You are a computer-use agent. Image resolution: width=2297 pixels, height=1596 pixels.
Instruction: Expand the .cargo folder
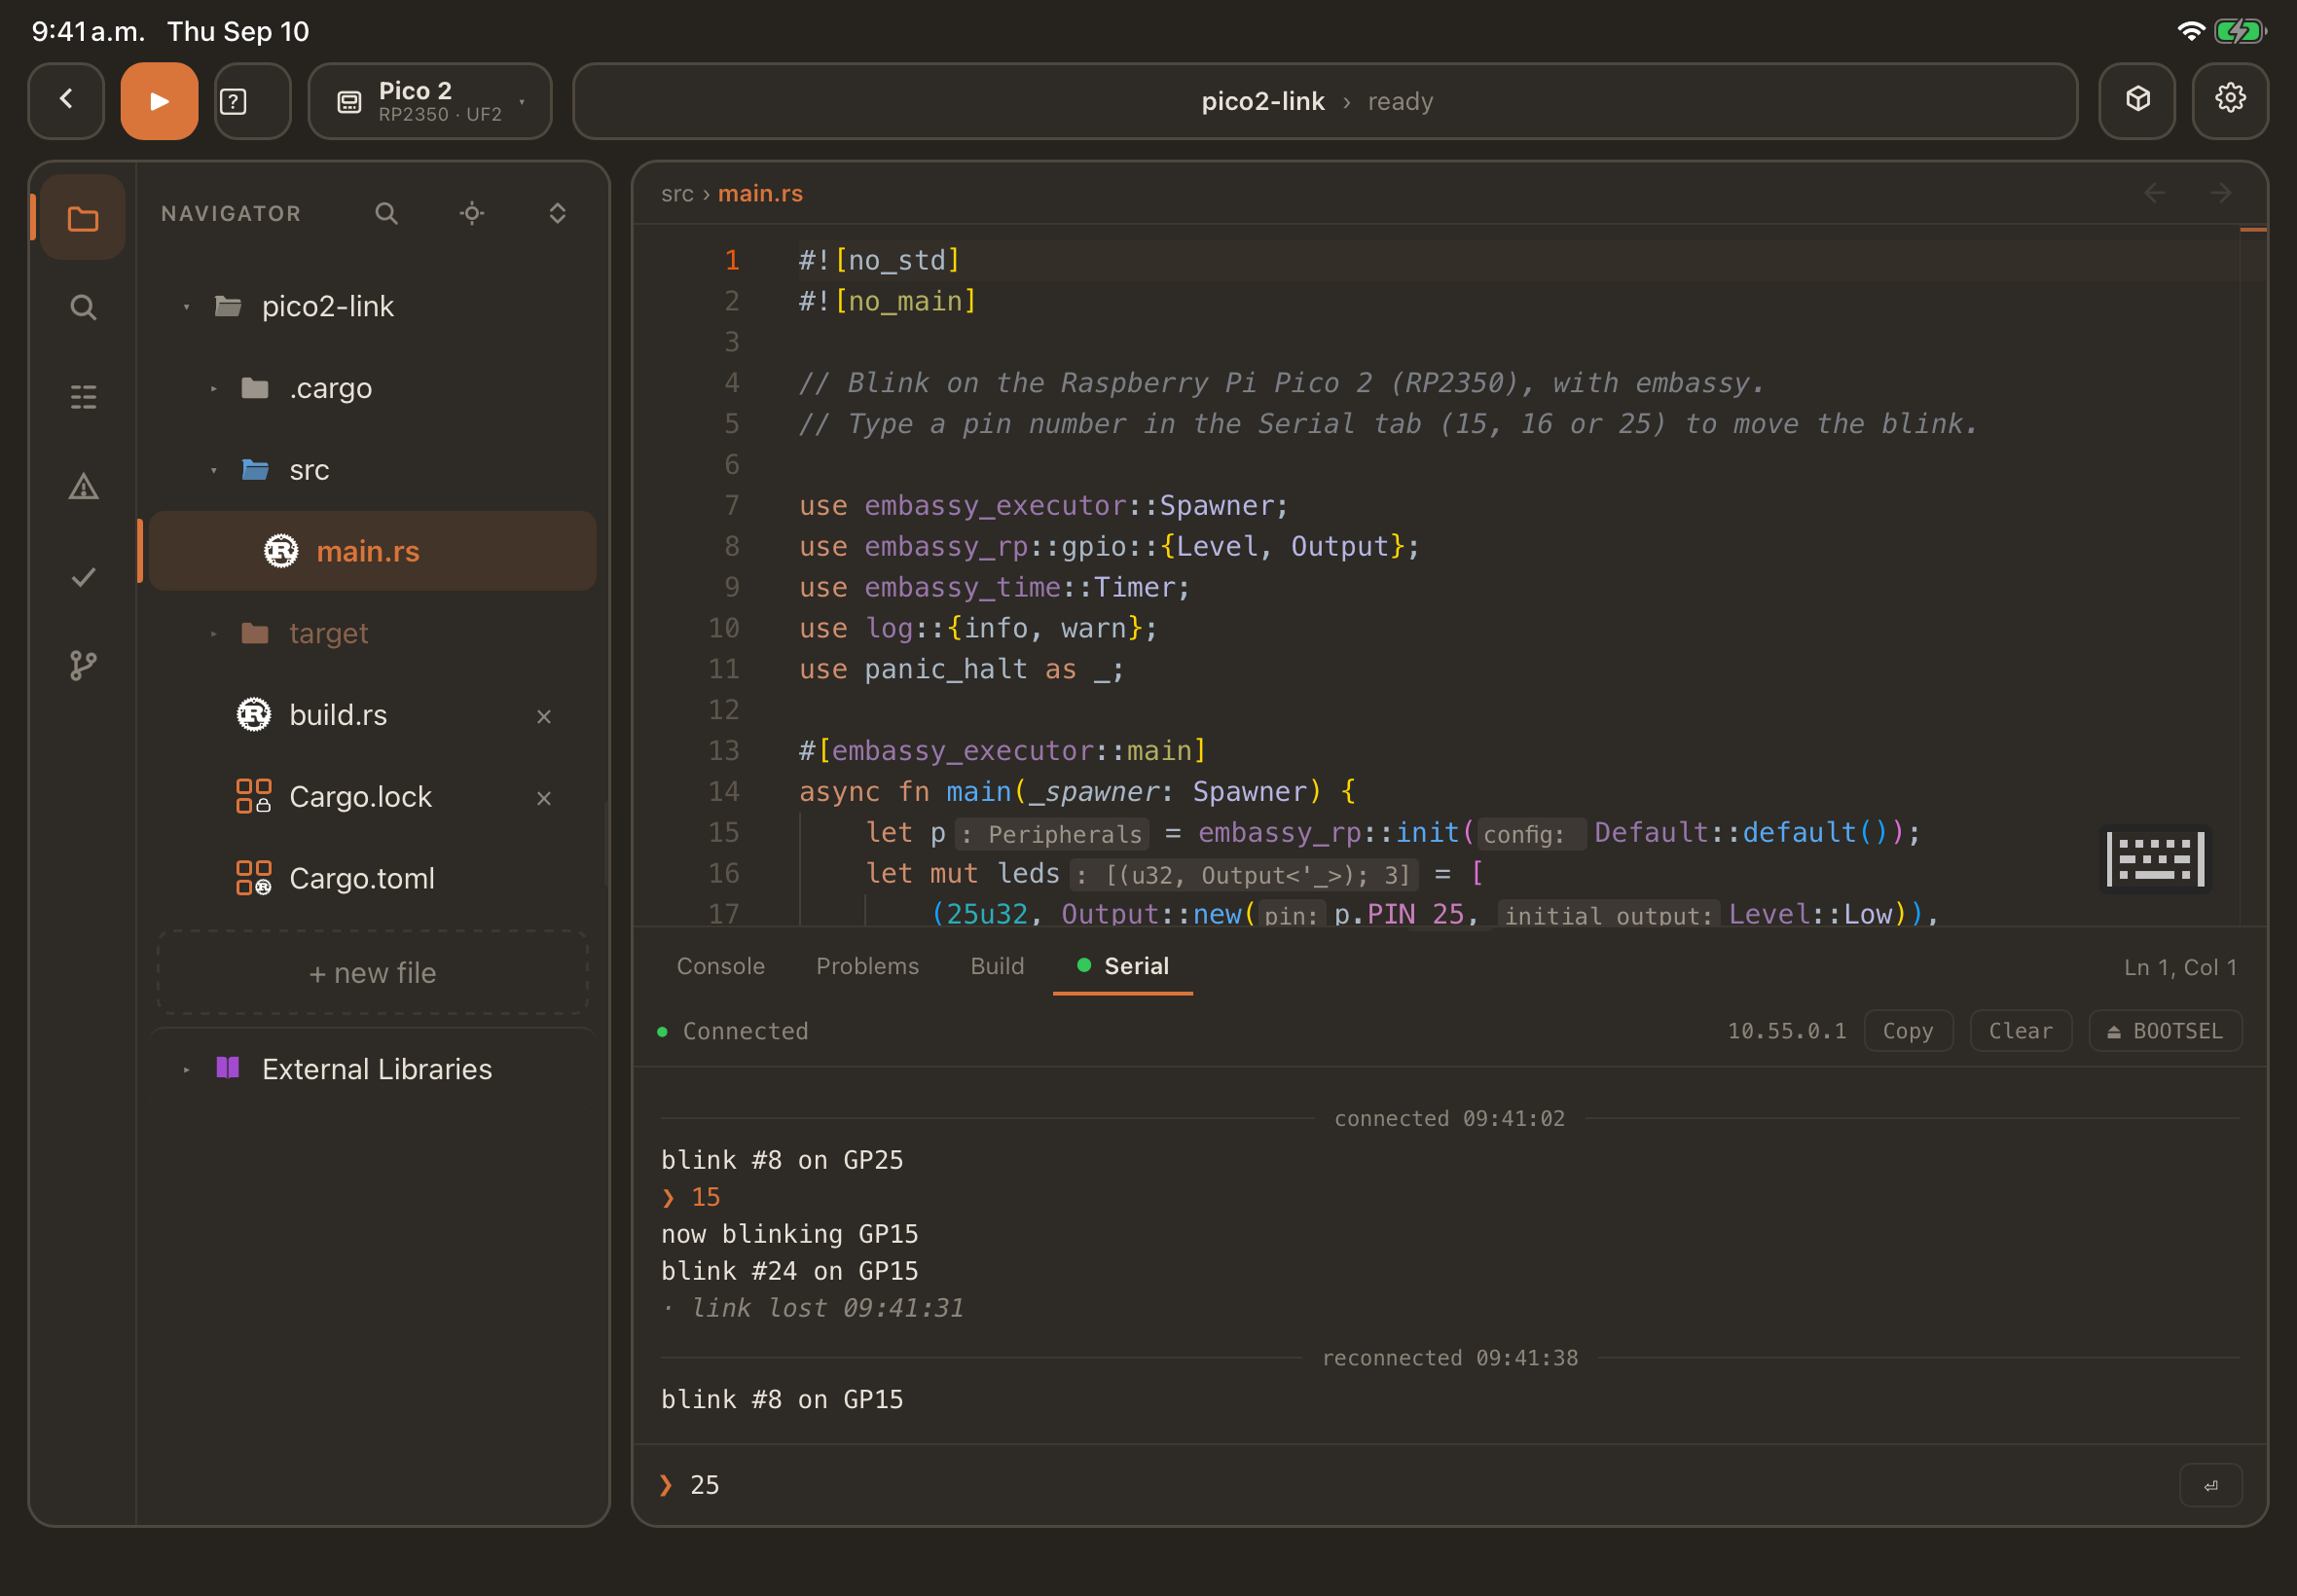point(213,388)
